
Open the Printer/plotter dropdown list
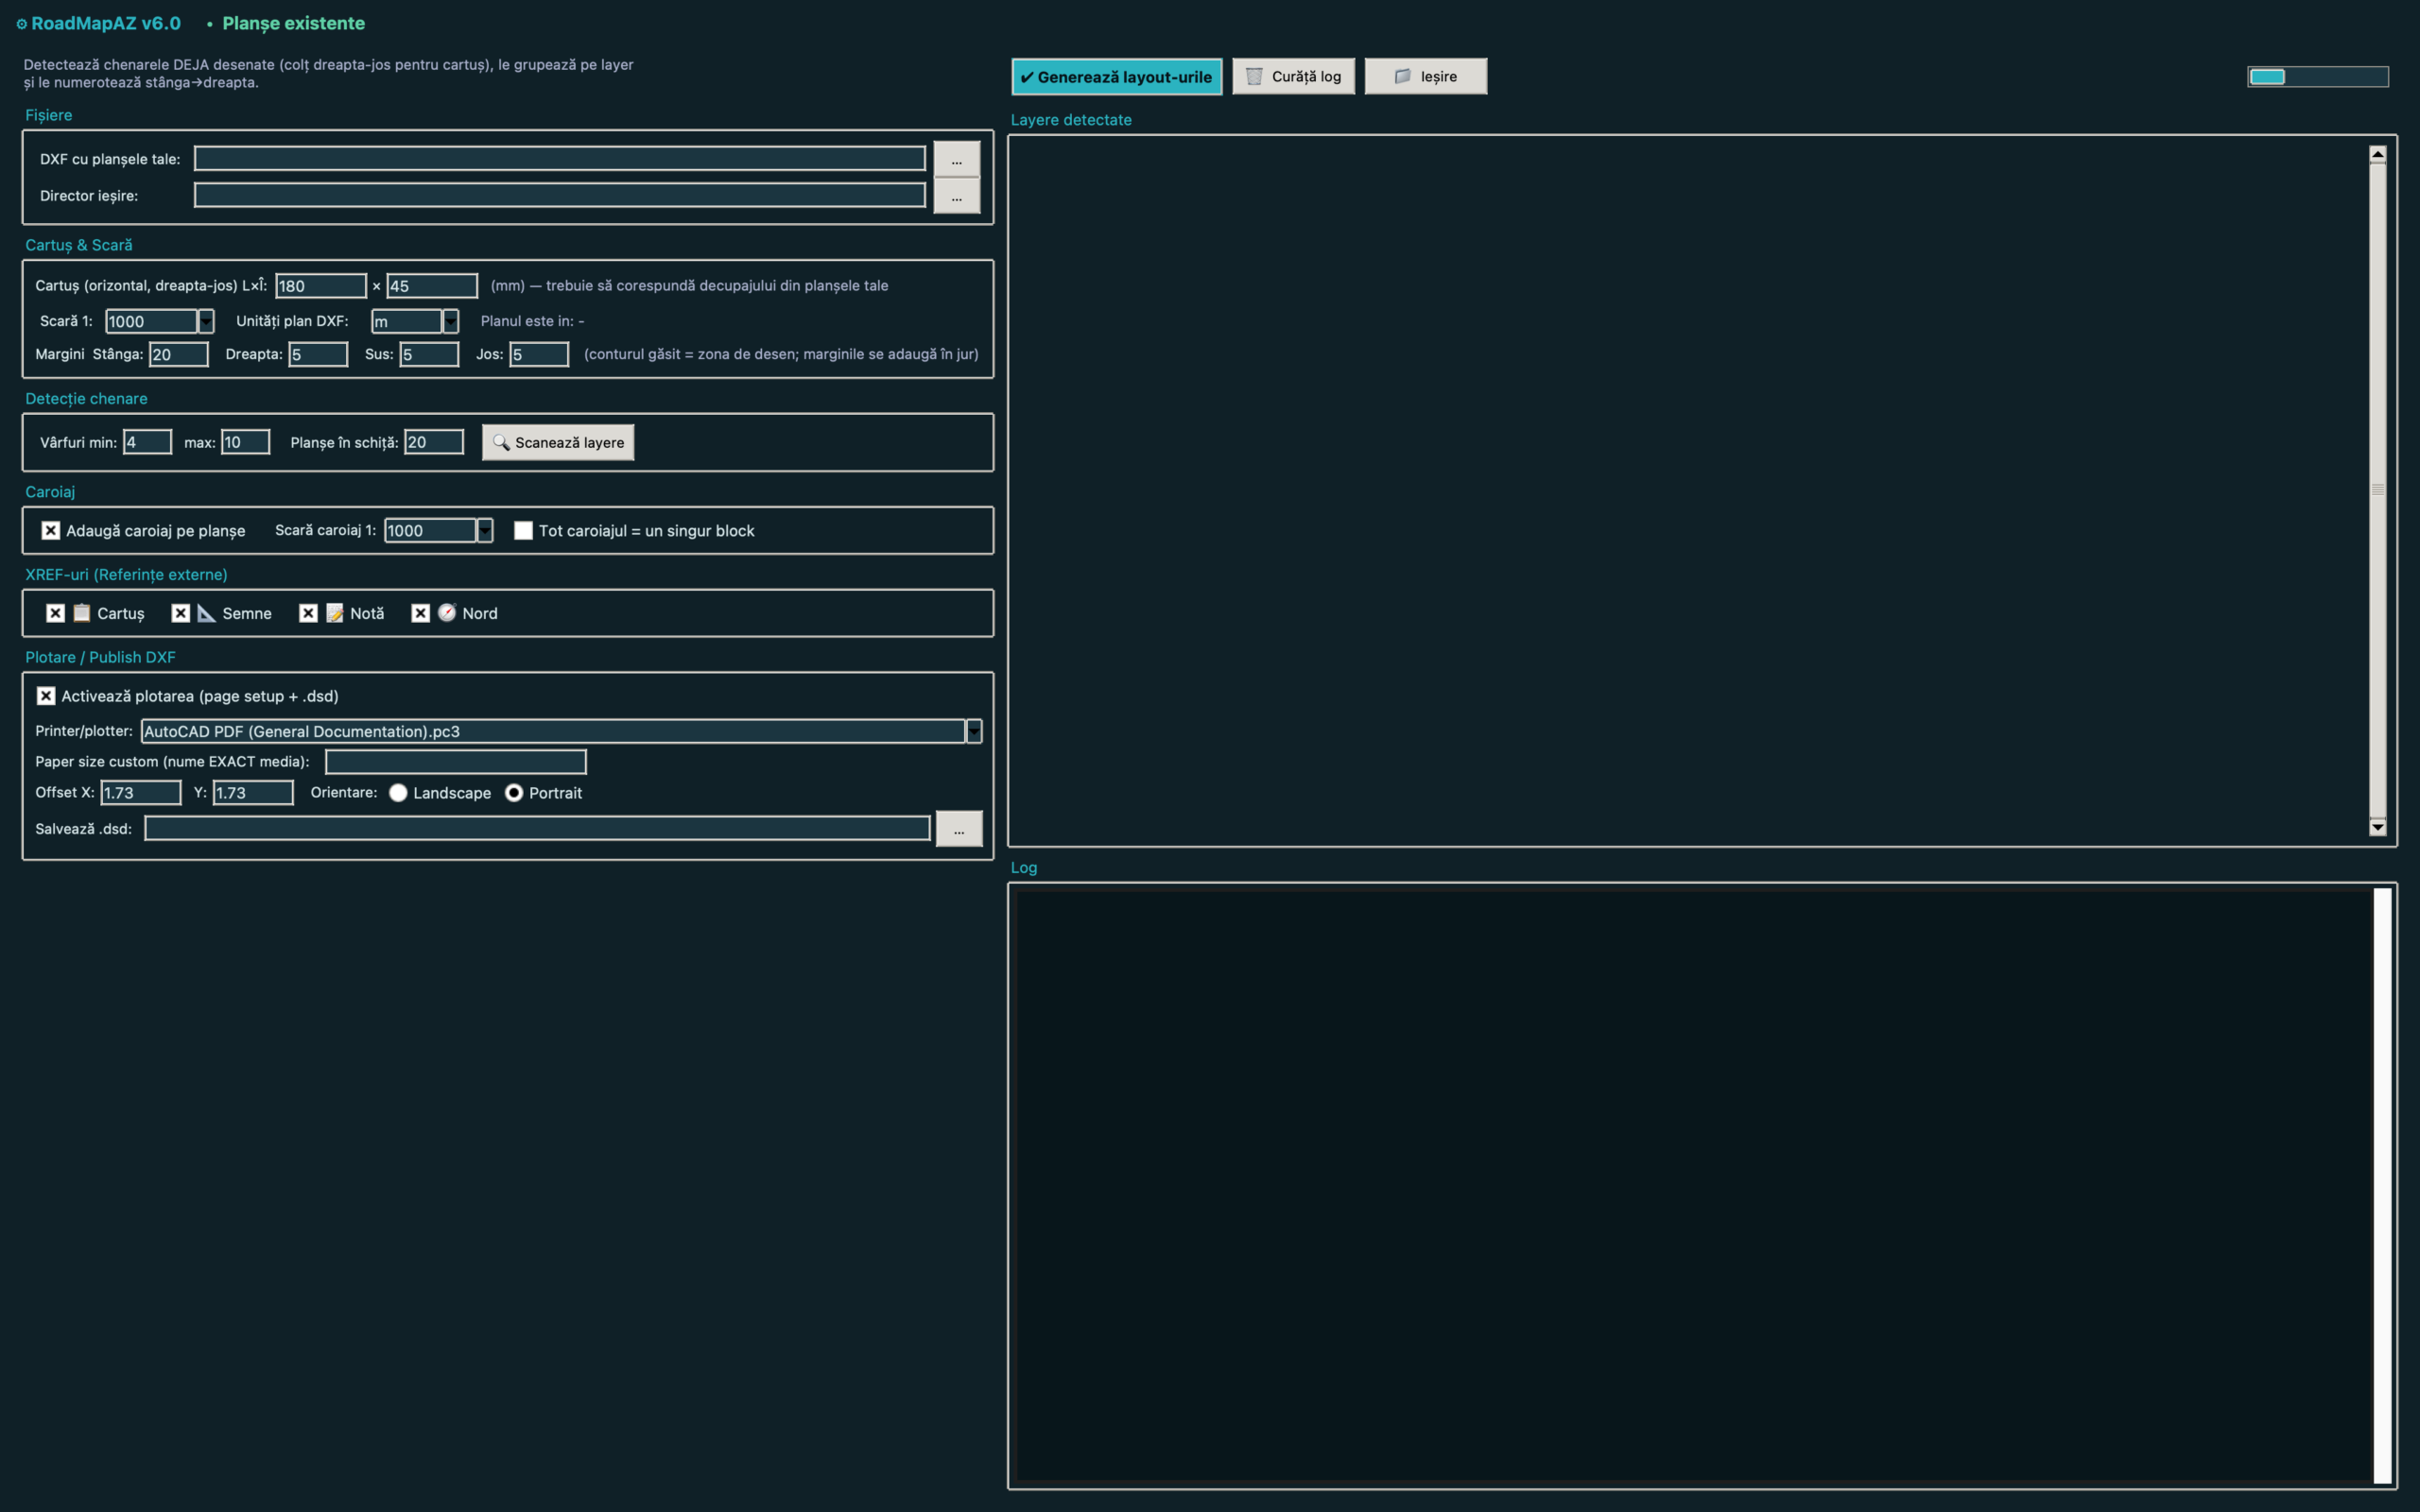click(x=974, y=731)
